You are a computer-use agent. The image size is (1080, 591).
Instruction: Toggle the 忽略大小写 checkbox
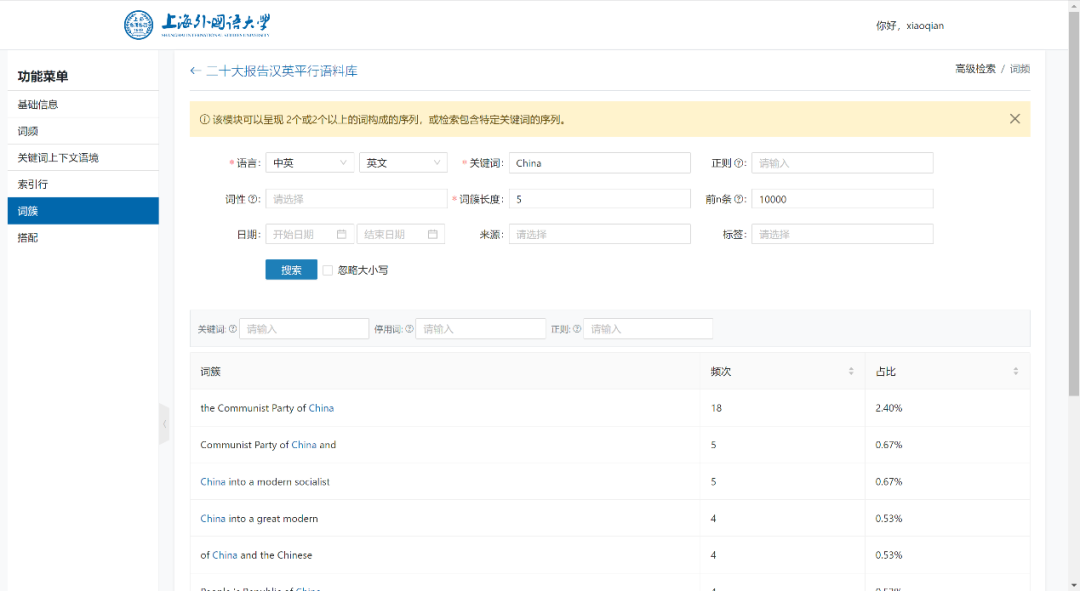(x=328, y=270)
